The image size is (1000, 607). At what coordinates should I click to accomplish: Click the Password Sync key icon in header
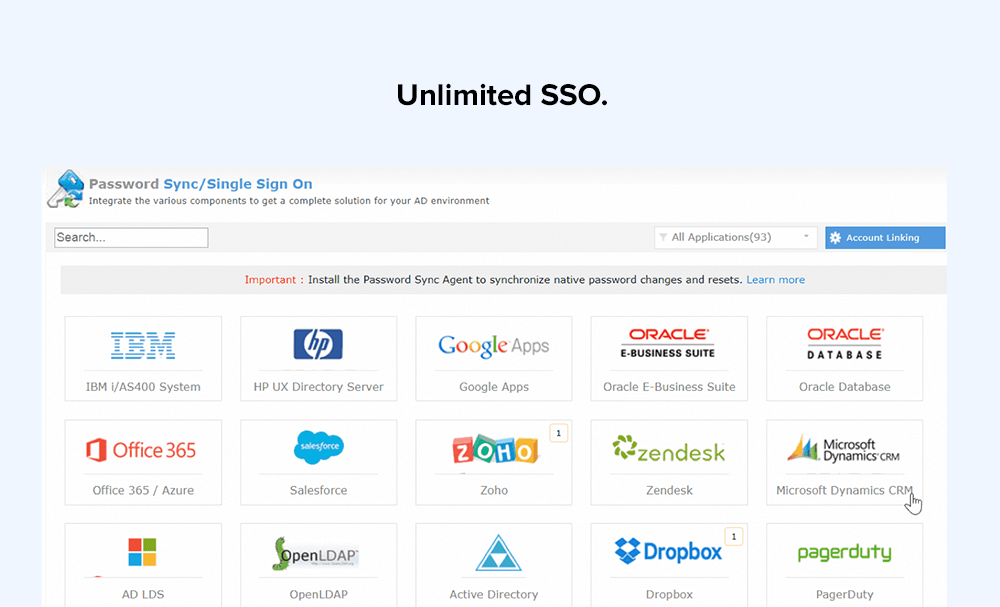tap(66, 189)
